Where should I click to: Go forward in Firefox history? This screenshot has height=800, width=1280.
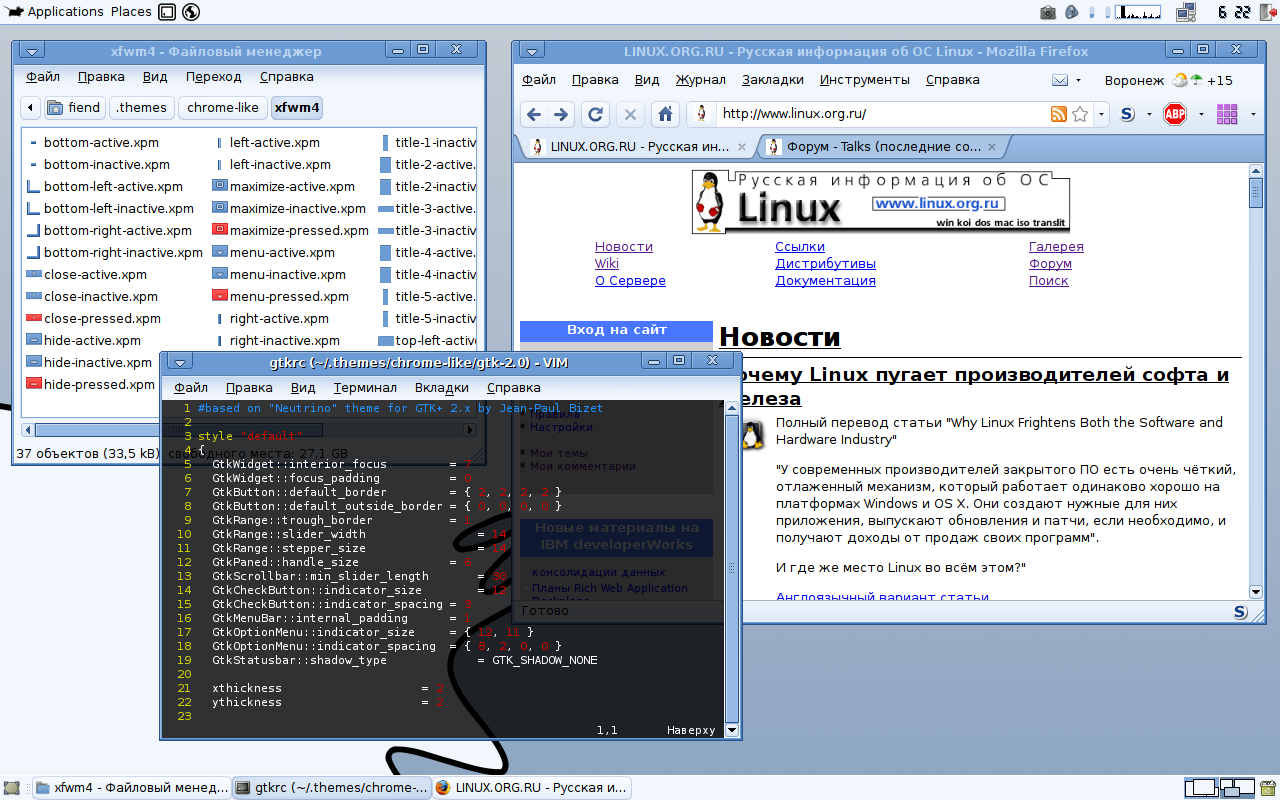click(x=561, y=114)
